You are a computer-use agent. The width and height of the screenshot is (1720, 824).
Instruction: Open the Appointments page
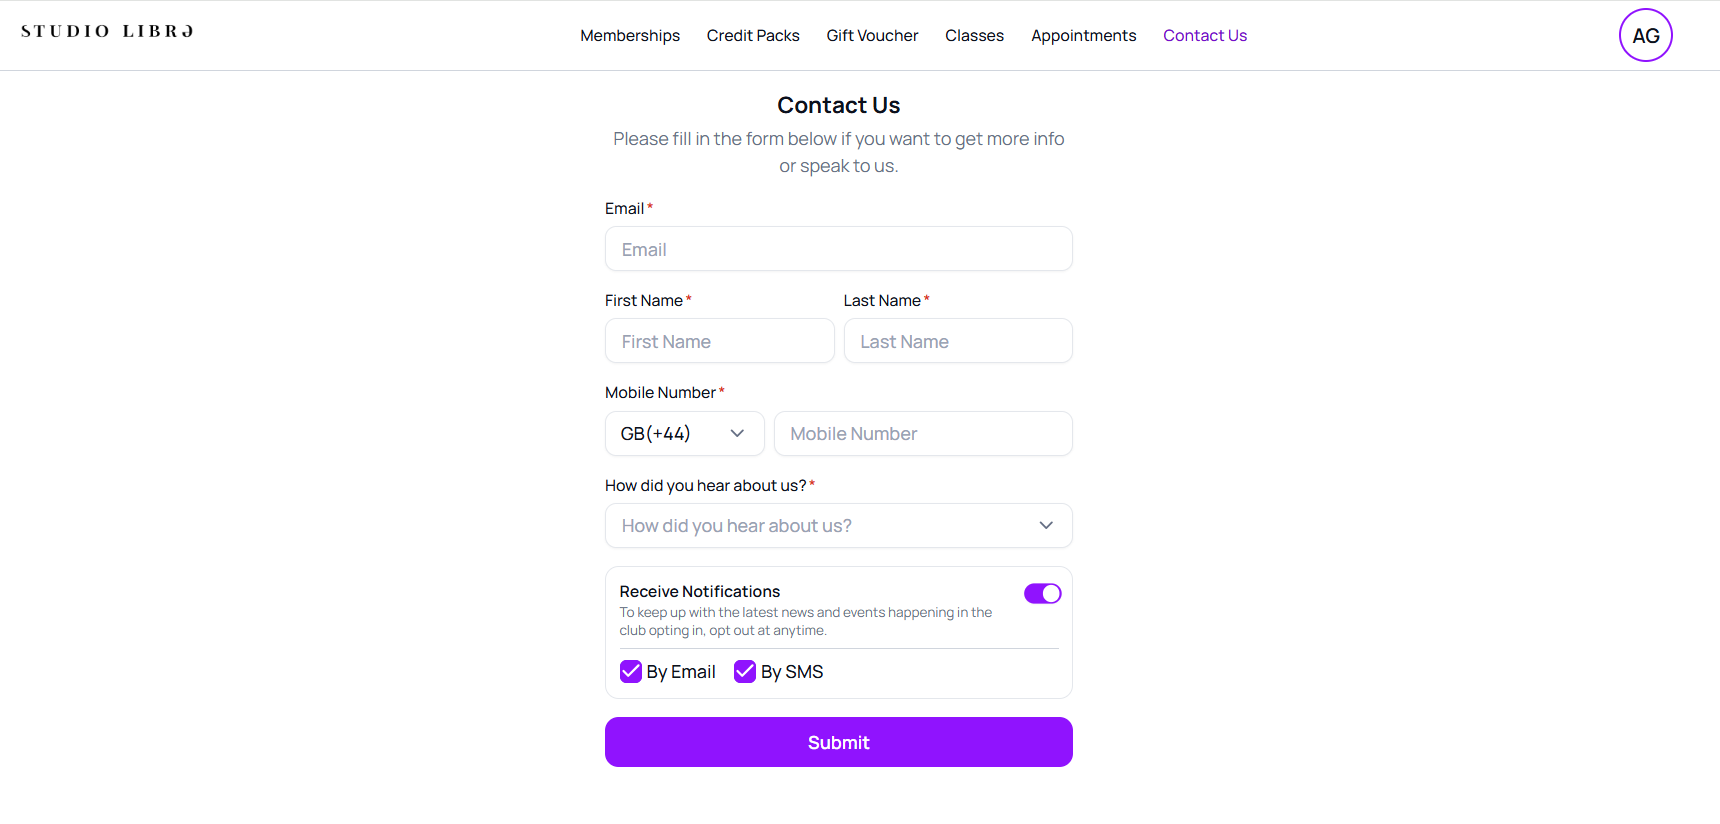click(x=1083, y=36)
